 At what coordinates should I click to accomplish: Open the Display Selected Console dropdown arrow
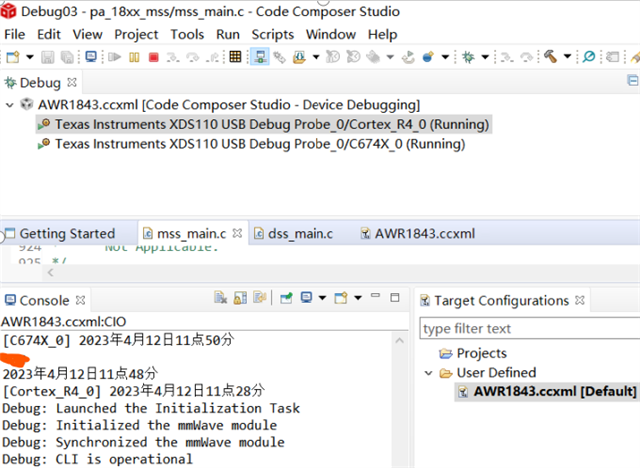click(322, 298)
